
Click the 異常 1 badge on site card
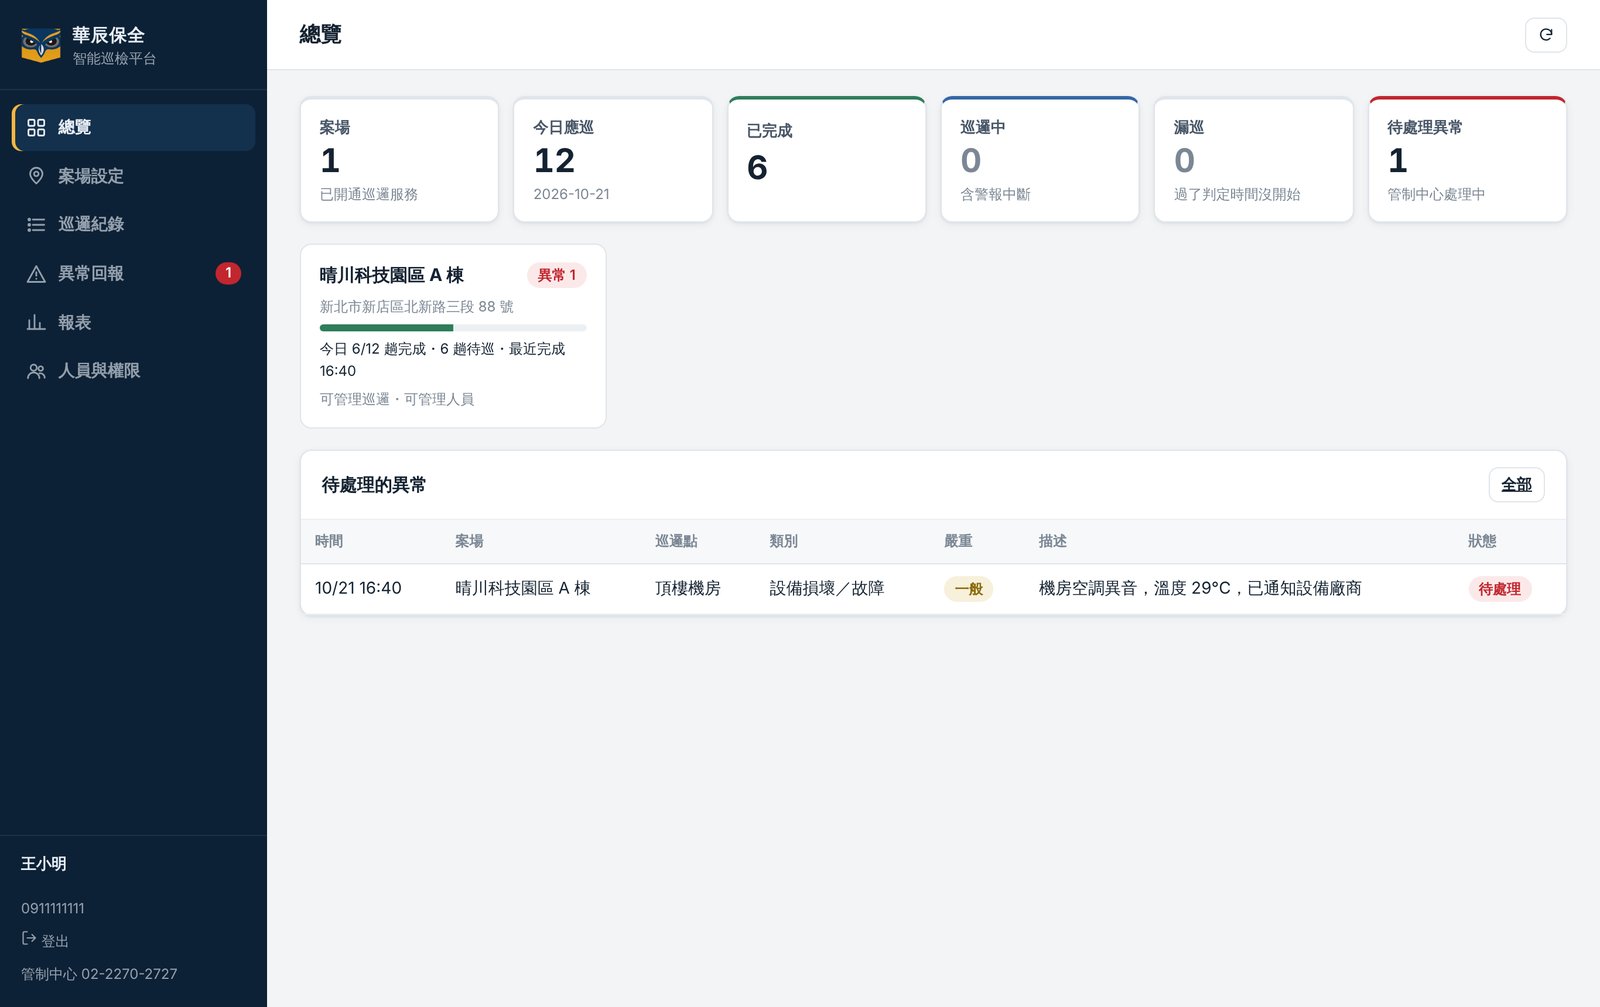(556, 275)
